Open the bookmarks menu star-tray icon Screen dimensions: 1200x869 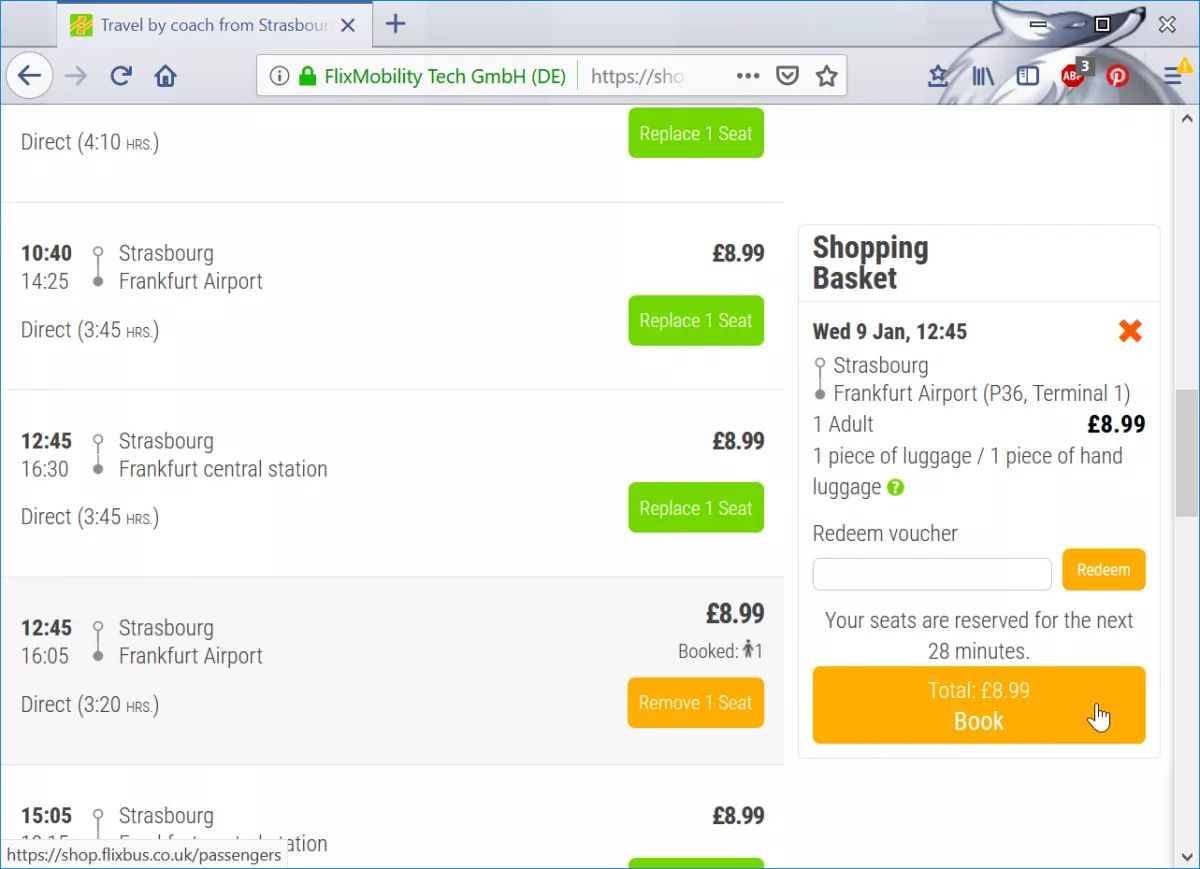(938, 76)
